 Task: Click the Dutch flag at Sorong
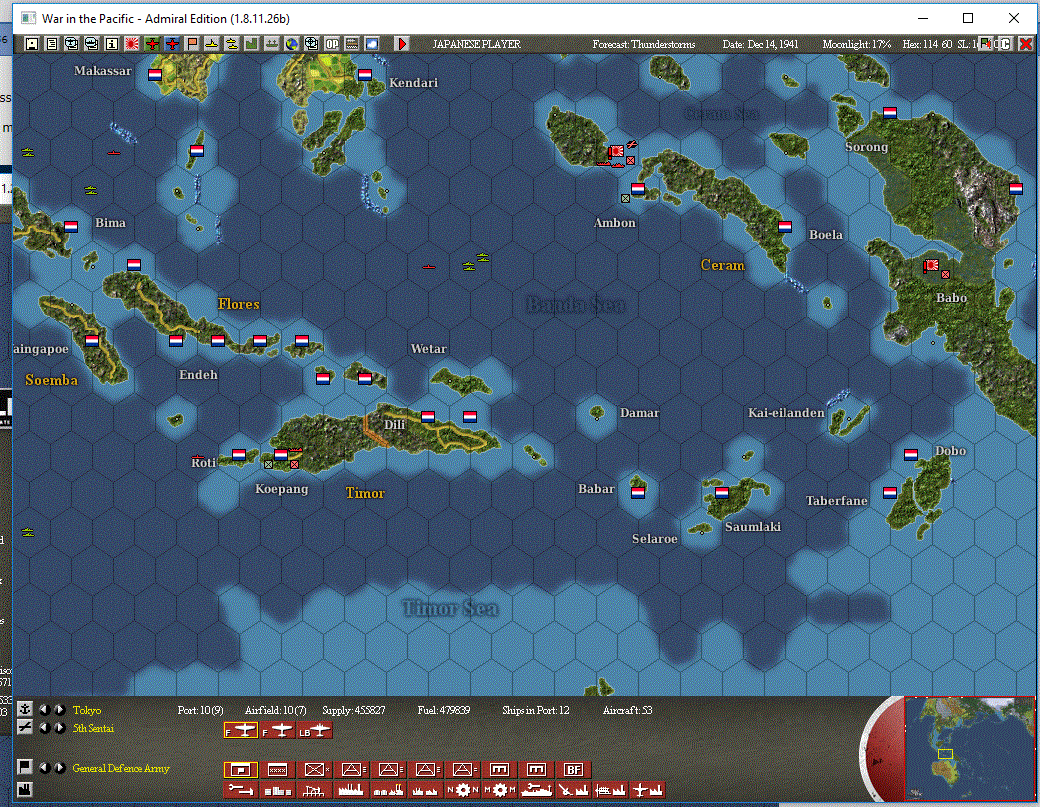tap(890, 113)
